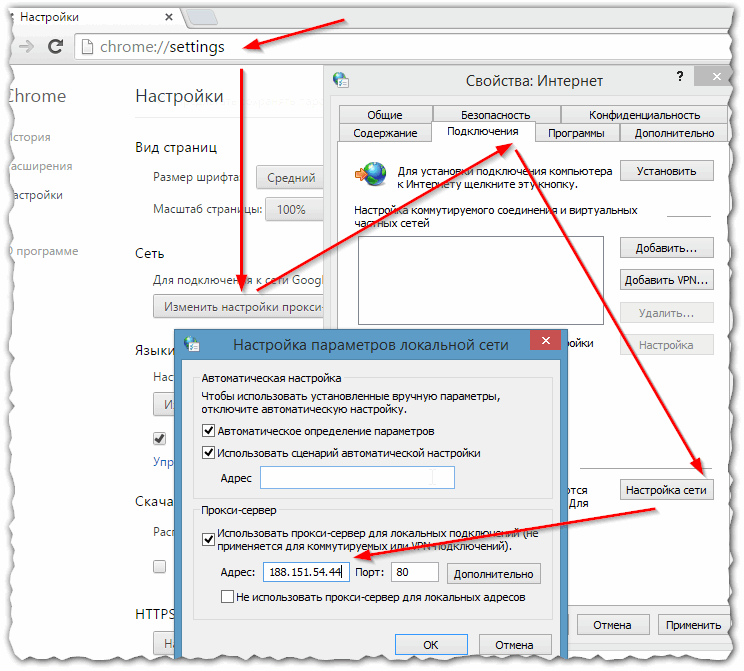Click the Настройка сети button
Screen dimensions: 744x671
coord(666,490)
